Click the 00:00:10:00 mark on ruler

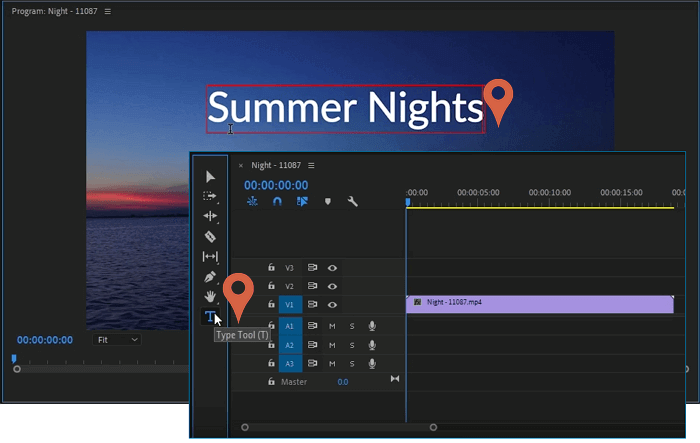tap(550, 192)
